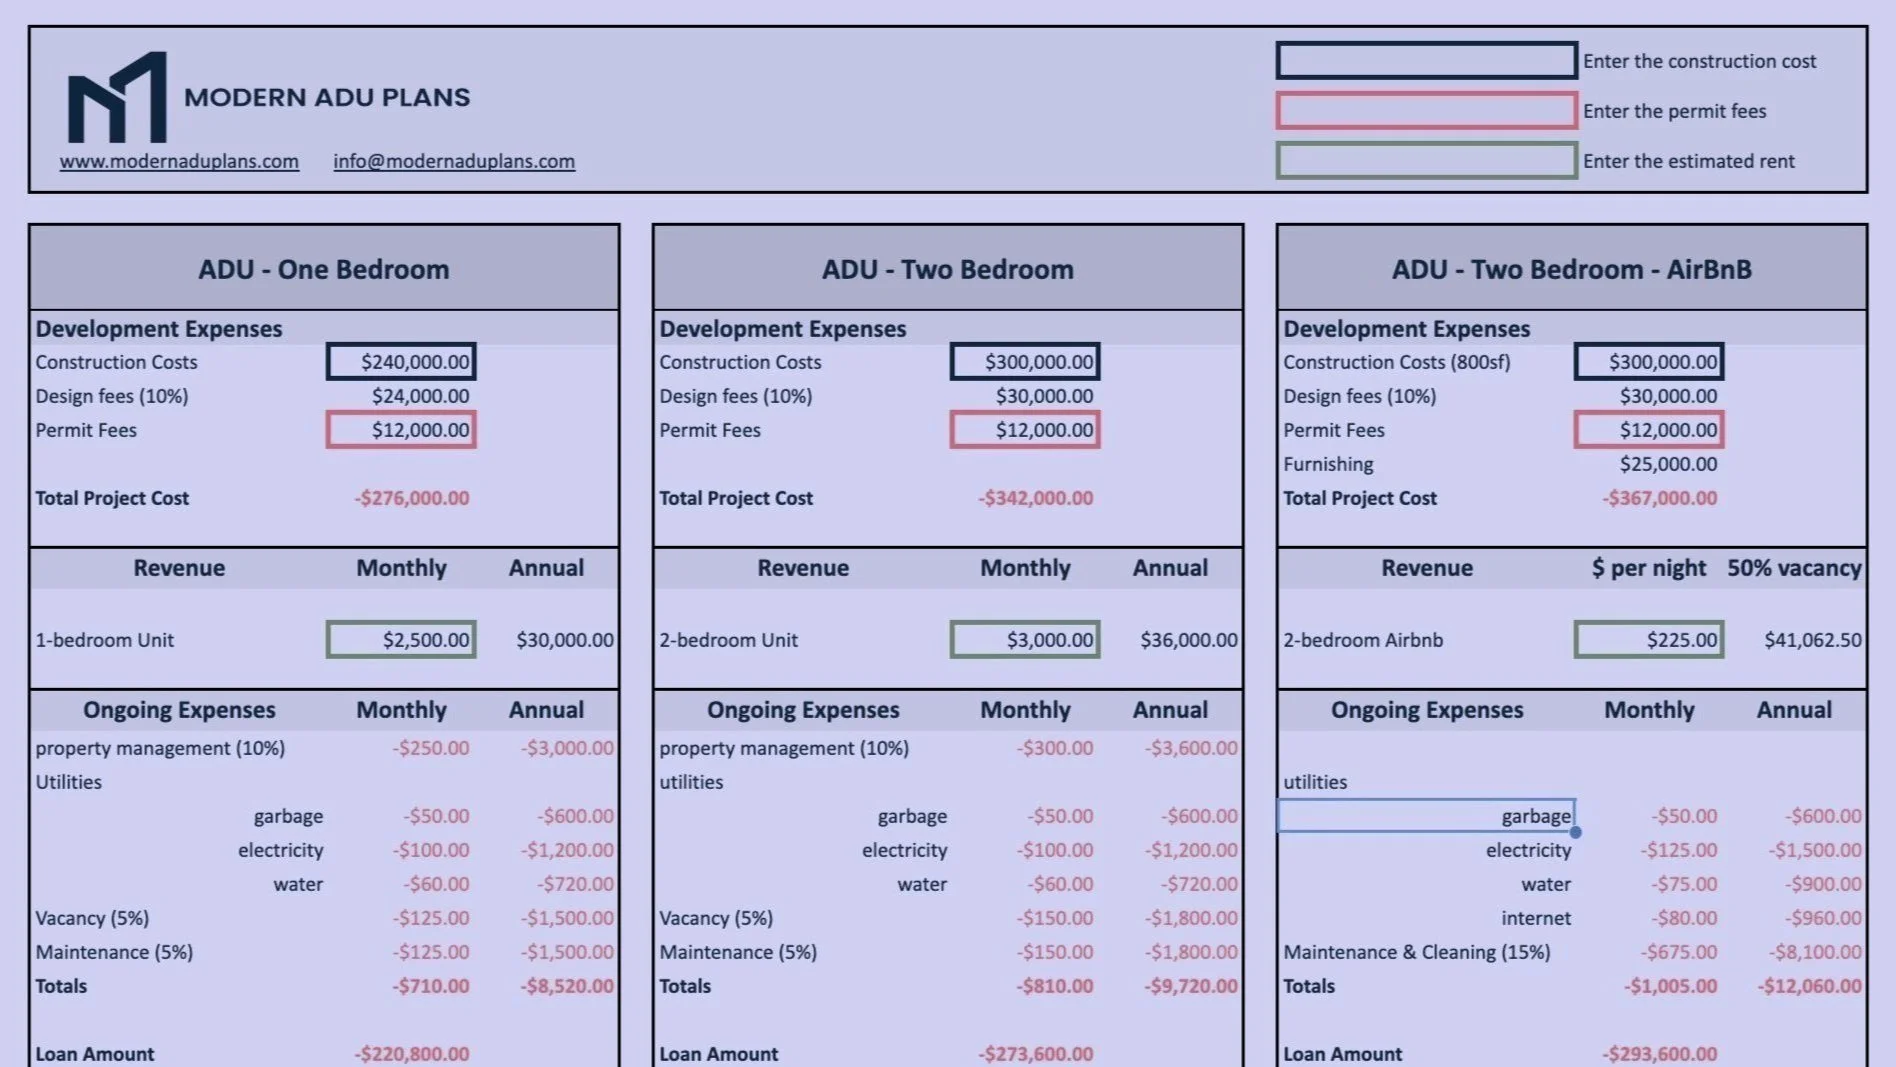Click Two Bedroom Vacancy -$1,800.00 annual
The height and width of the screenshot is (1067, 1896).
pos(1191,918)
